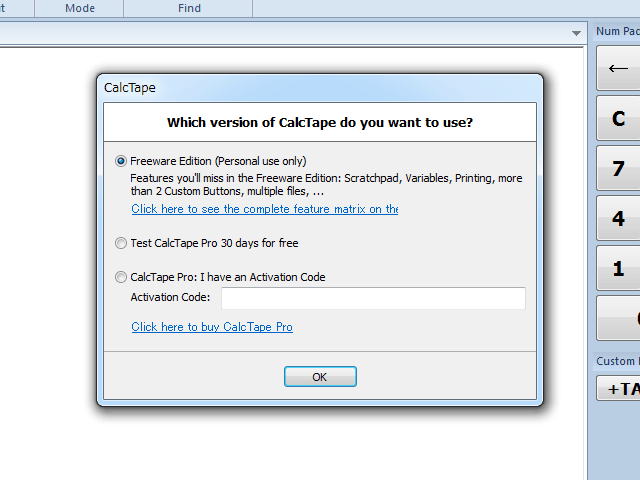Click the Num Pad panel header
640x480 pixels.
click(616, 31)
